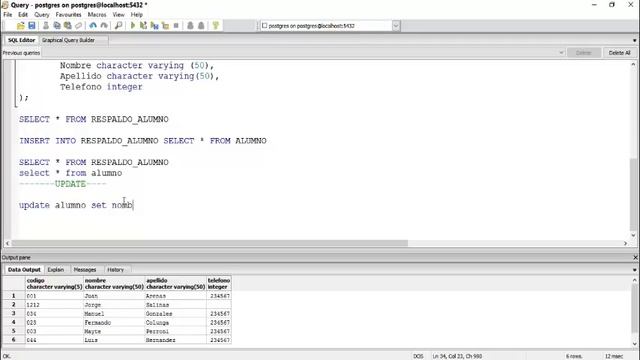This screenshot has width=640, height=360.
Task: Click the Cancel query stop icon
Action: [176, 26]
